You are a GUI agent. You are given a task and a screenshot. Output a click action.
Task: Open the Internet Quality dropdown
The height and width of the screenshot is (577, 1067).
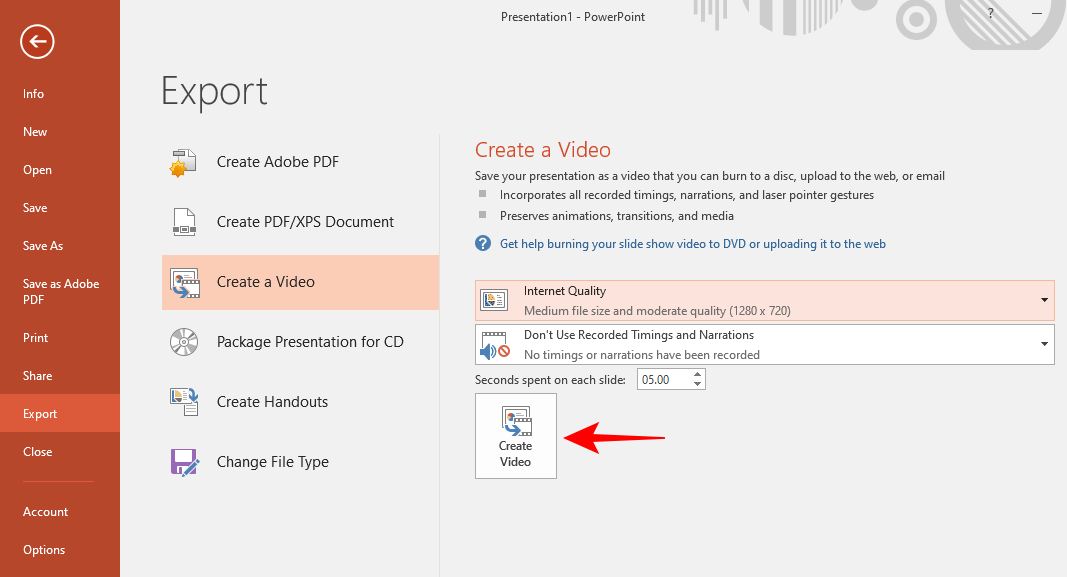pos(1046,299)
